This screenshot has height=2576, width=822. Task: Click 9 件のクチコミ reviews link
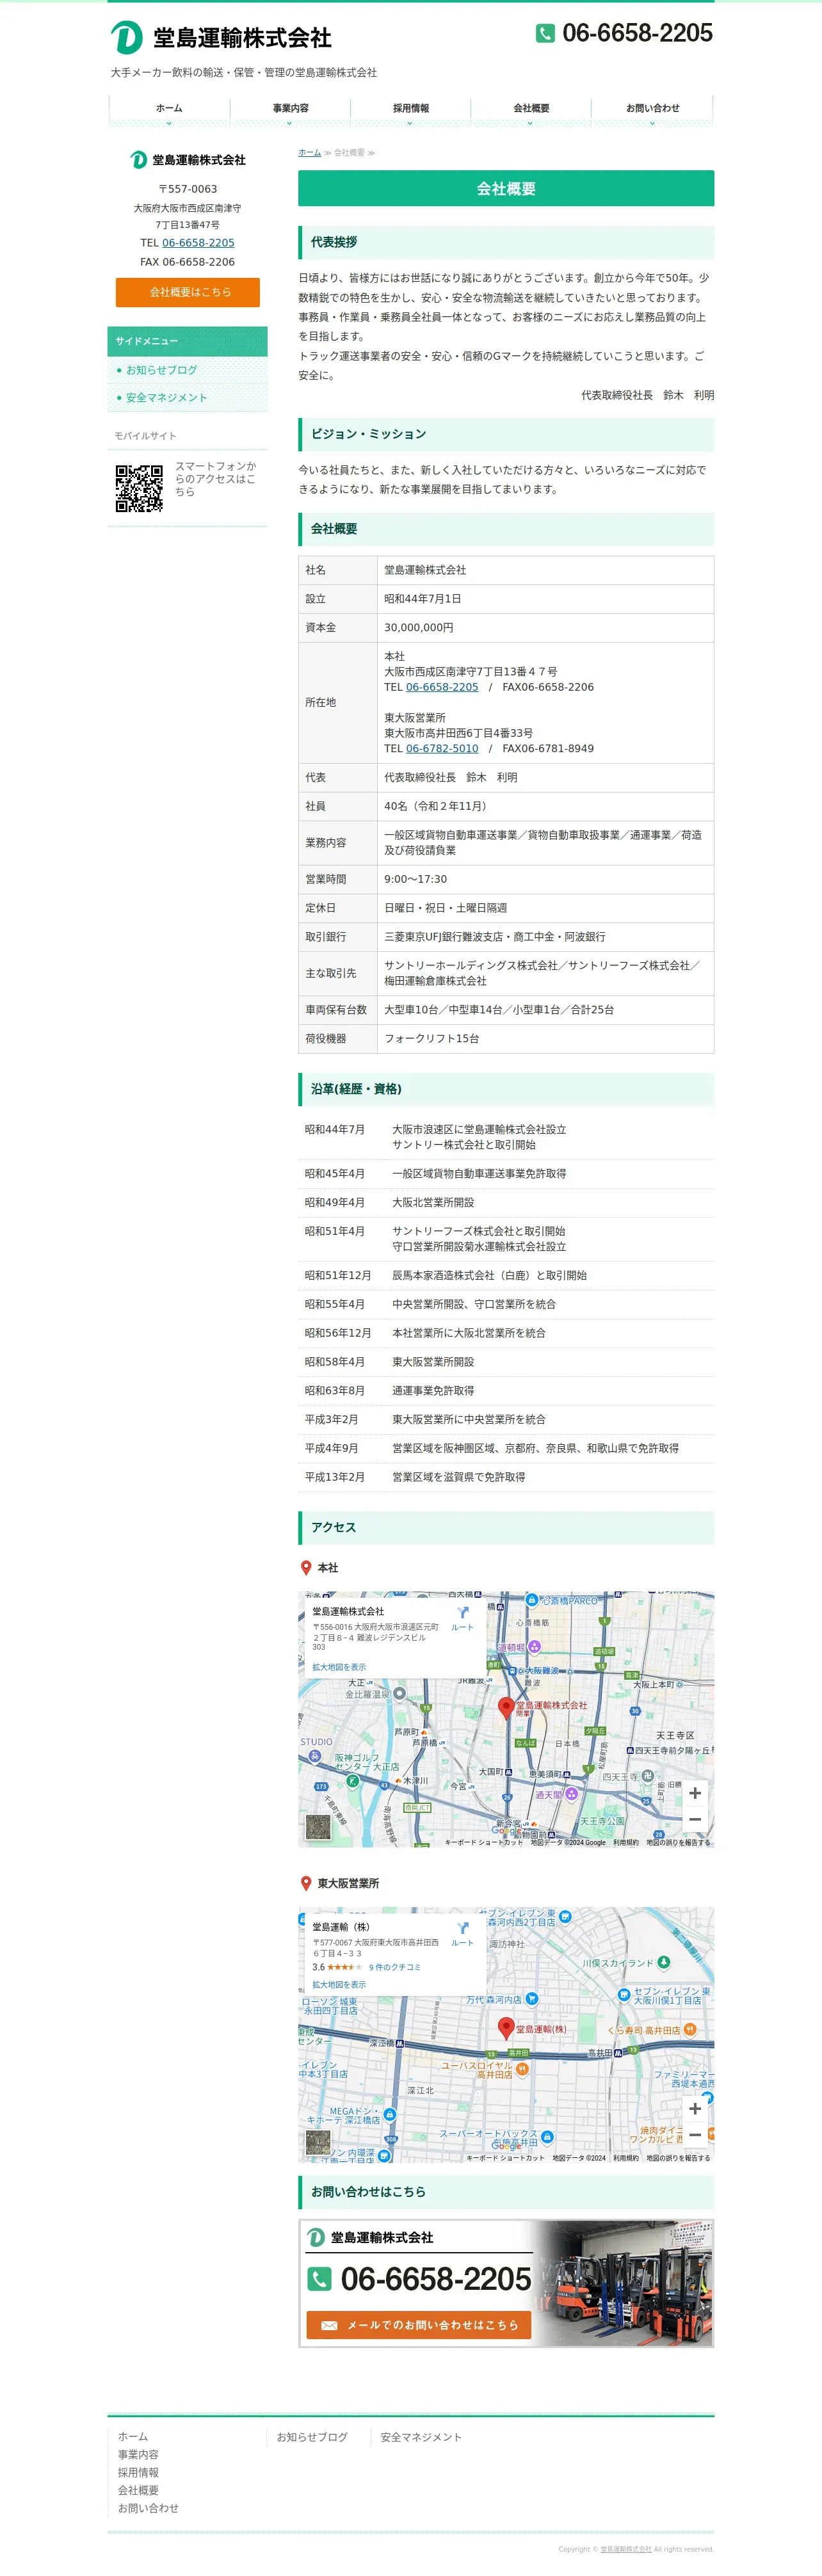pyautogui.click(x=394, y=1967)
